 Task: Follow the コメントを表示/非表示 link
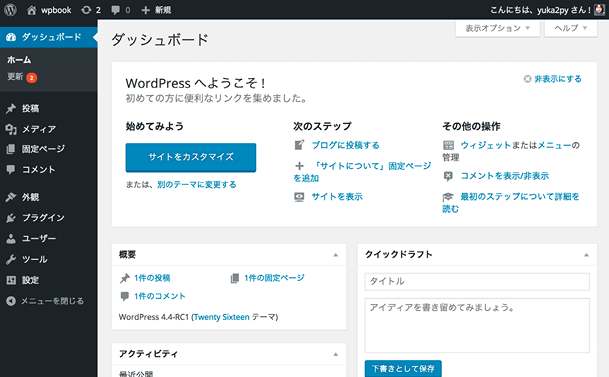pyautogui.click(x=505, y=176)
